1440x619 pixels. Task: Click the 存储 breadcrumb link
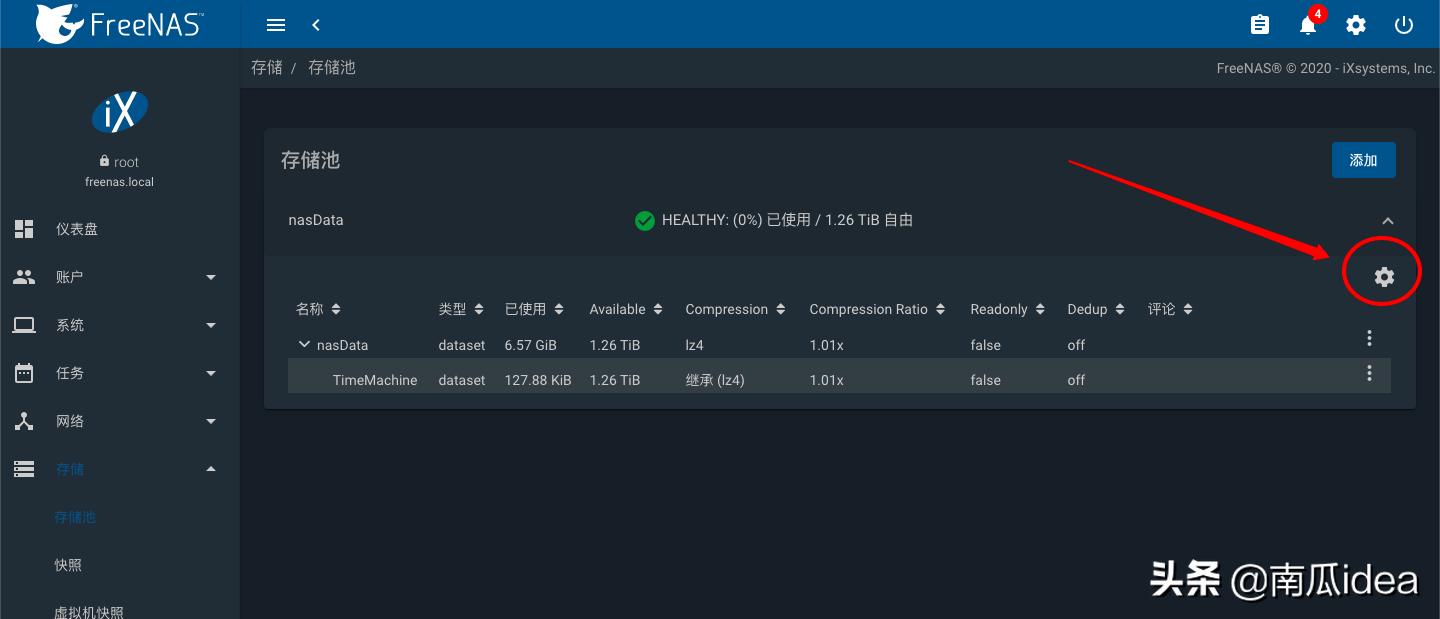(x=267, y=67)
